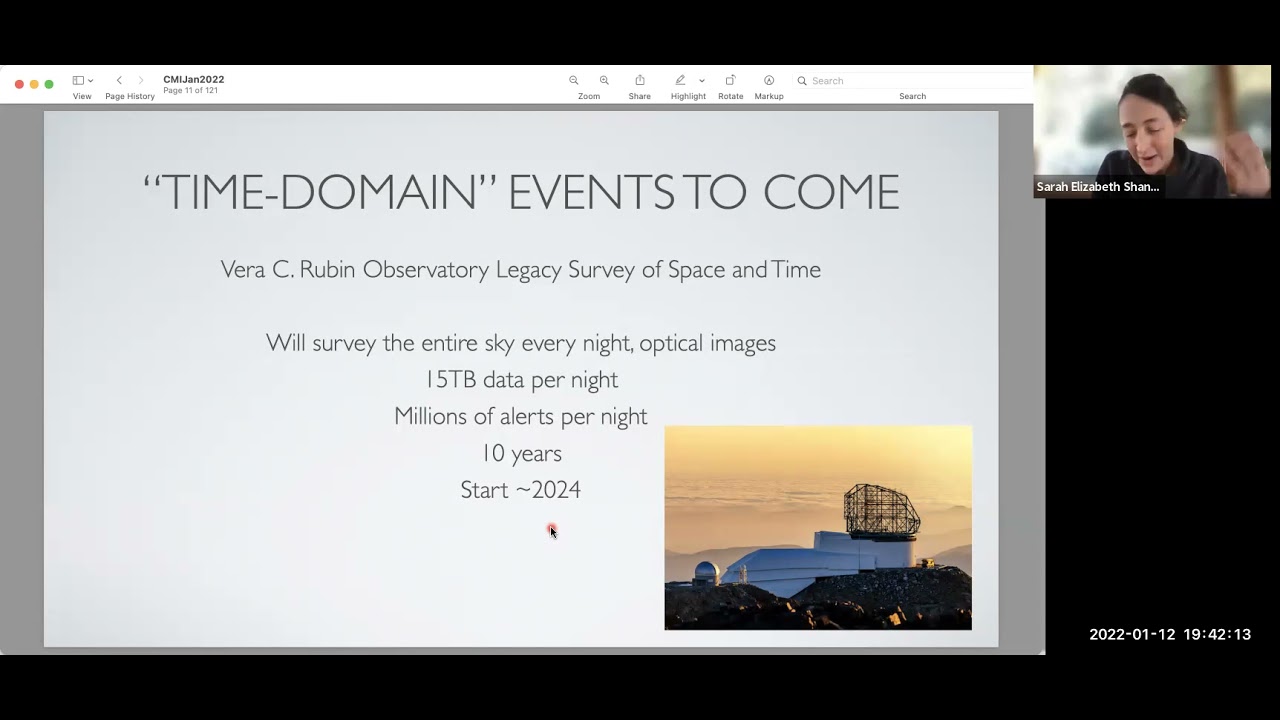This screenshot has width=1280, height=720.
Task: Go back in page history
Action: (119, 81)
